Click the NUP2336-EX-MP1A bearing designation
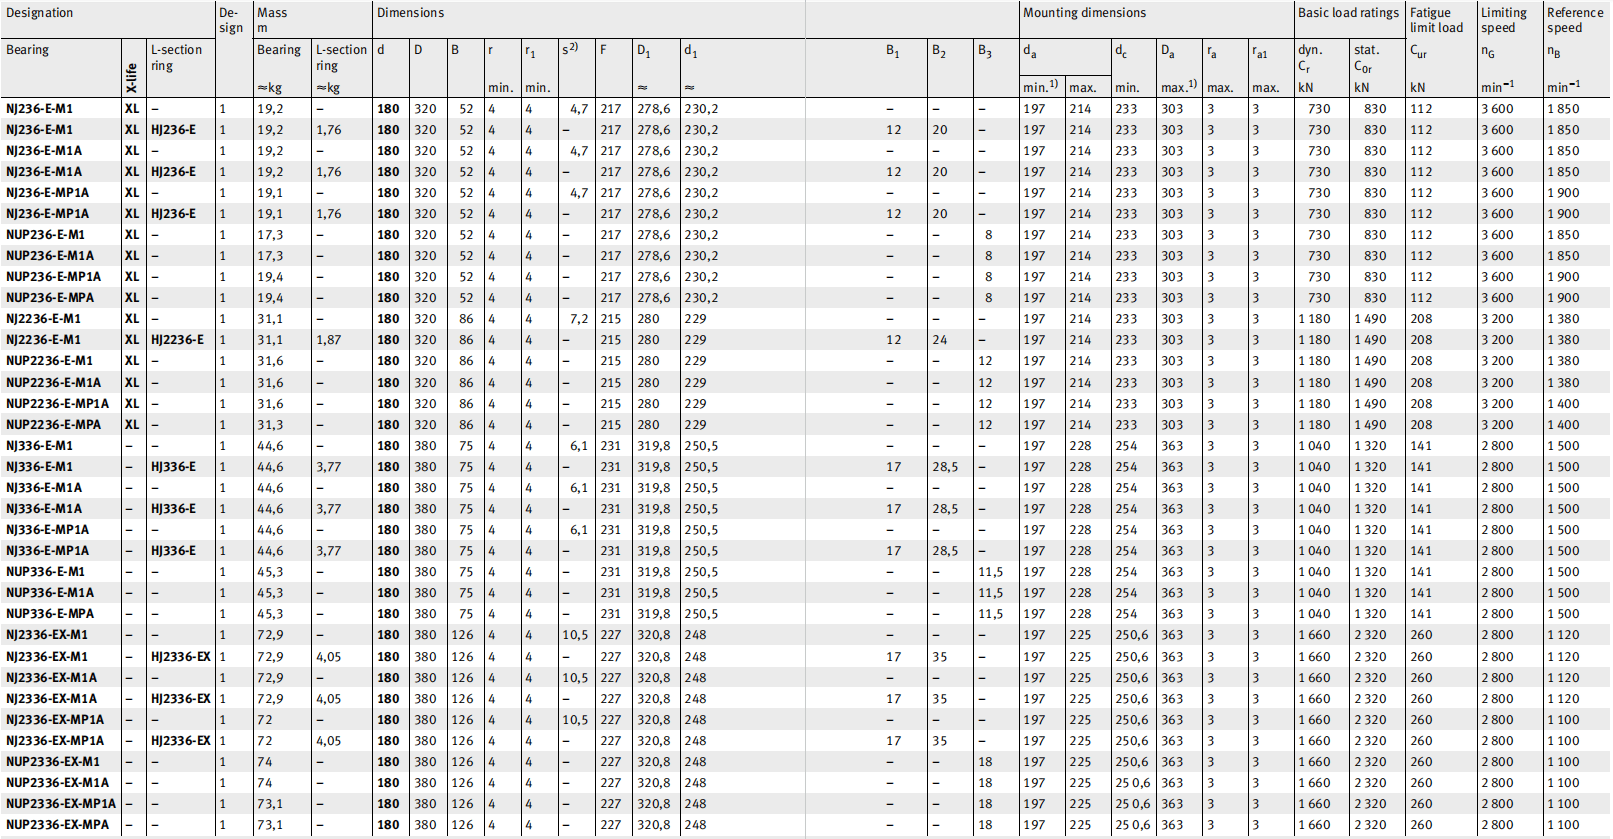1613x839 pixels. pos(61,804)
